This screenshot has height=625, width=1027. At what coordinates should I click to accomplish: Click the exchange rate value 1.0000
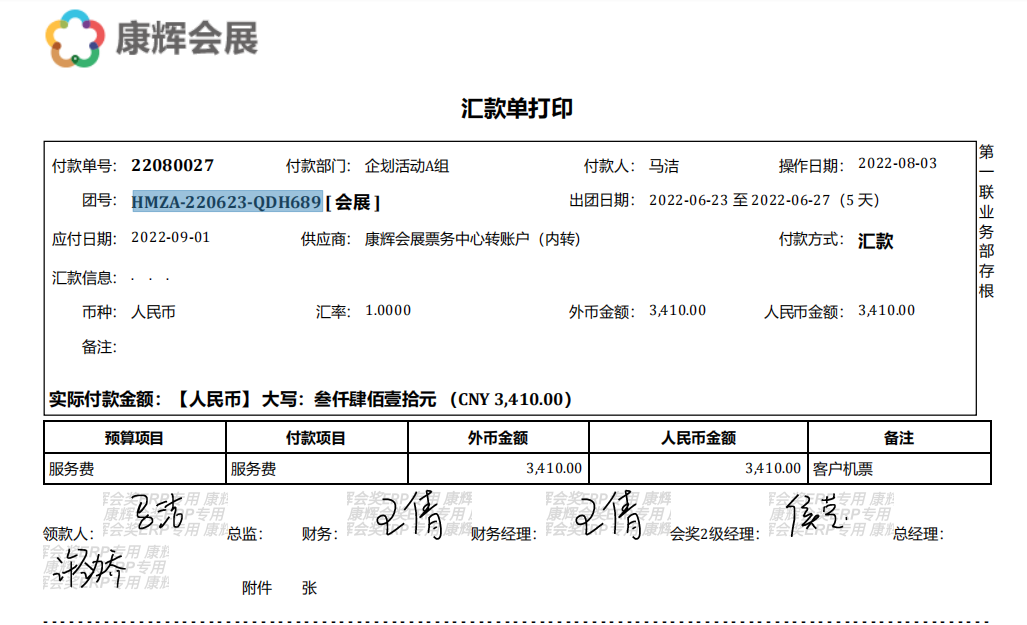[x=388, y=311]
